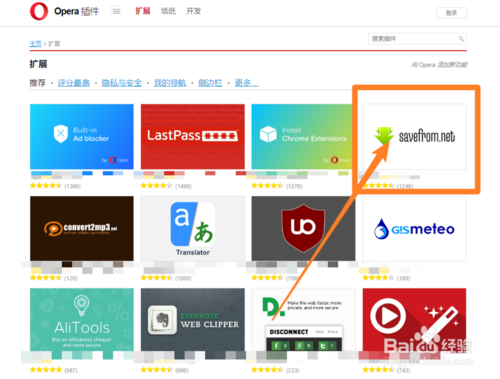Click the 登录 button
Viewport: 500px width, 379px height.
(451, 13)
